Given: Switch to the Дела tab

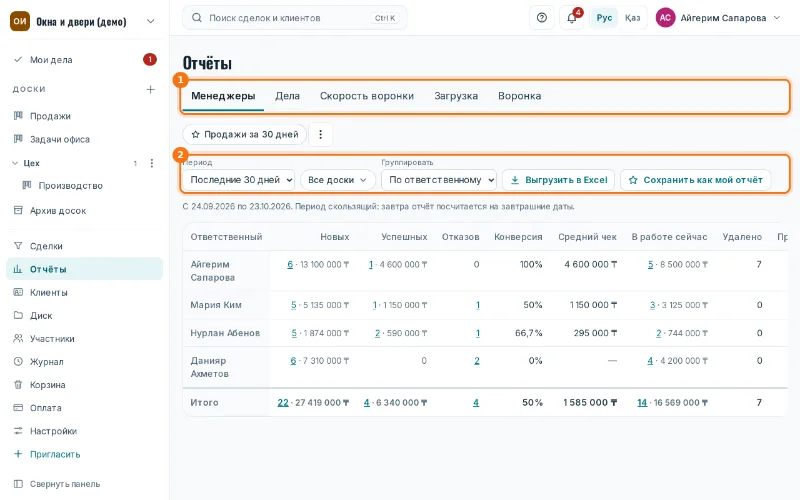Looking at the screenshot, I should click(x=287, y=96).
